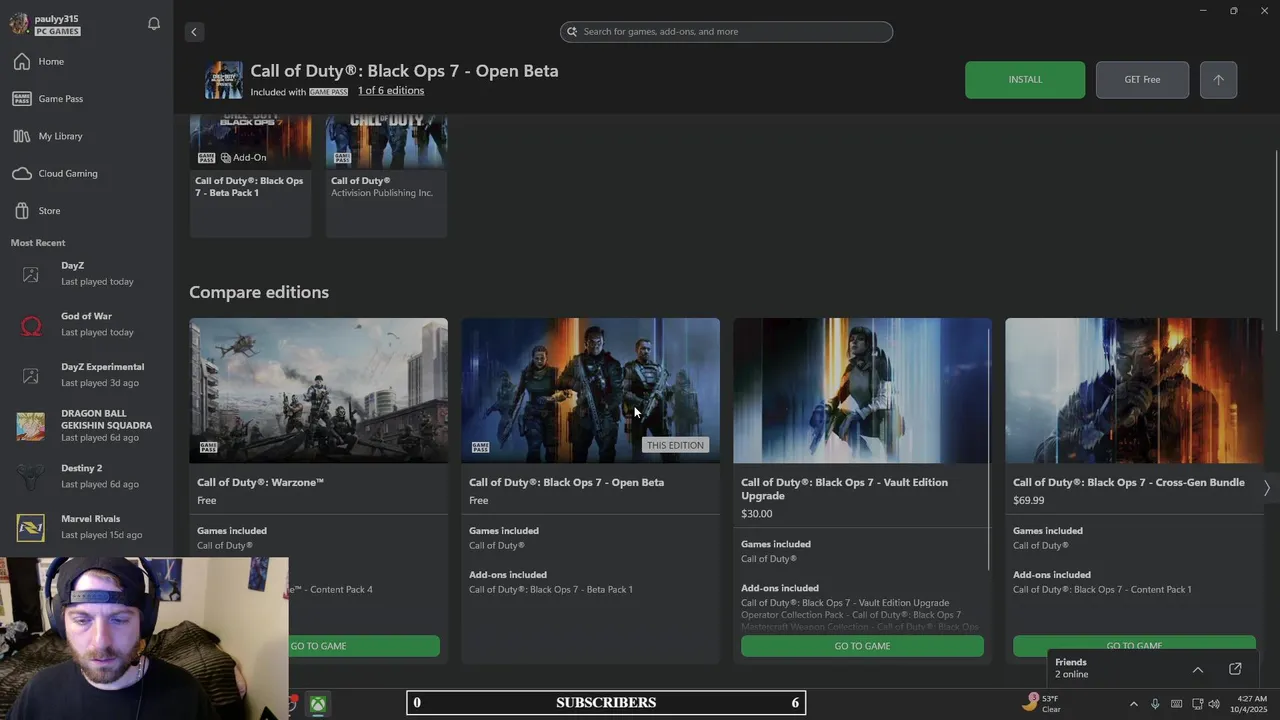This screenshot has height=720, width=1280.
Task: Open the DRAGON BALL GEKISHIN SQUADRA entry
Action: tap(86, 425)
